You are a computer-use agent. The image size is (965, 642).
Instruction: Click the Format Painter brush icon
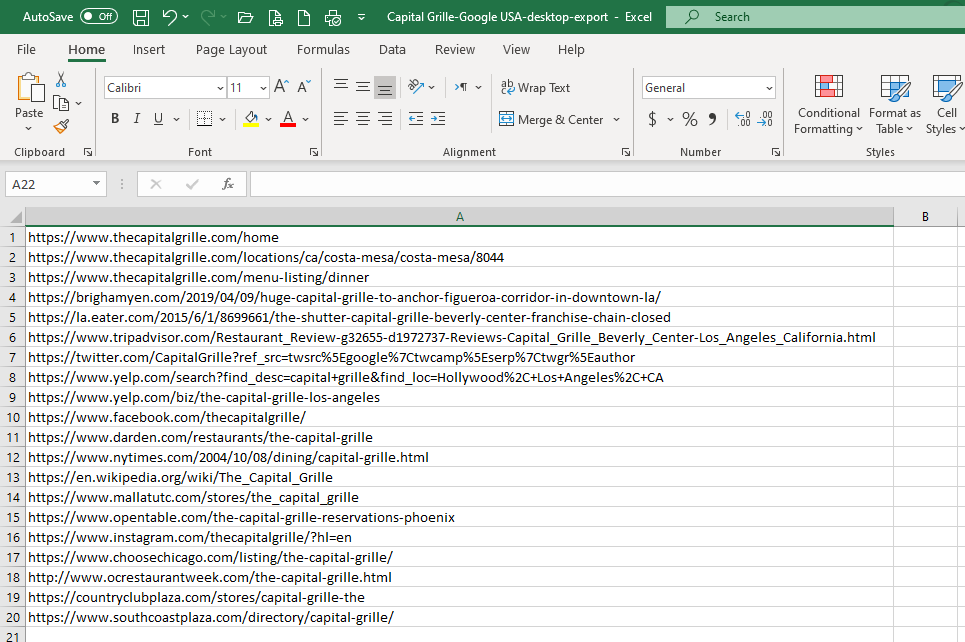(61, 126)
